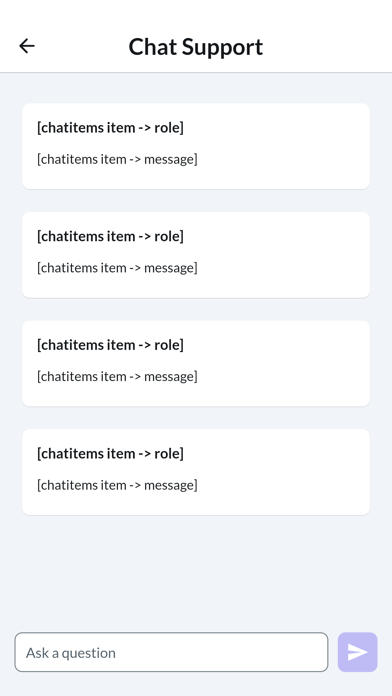392x696 pixels.
Task: Send the question with the paper plane icon
Action: coord(357,652)
